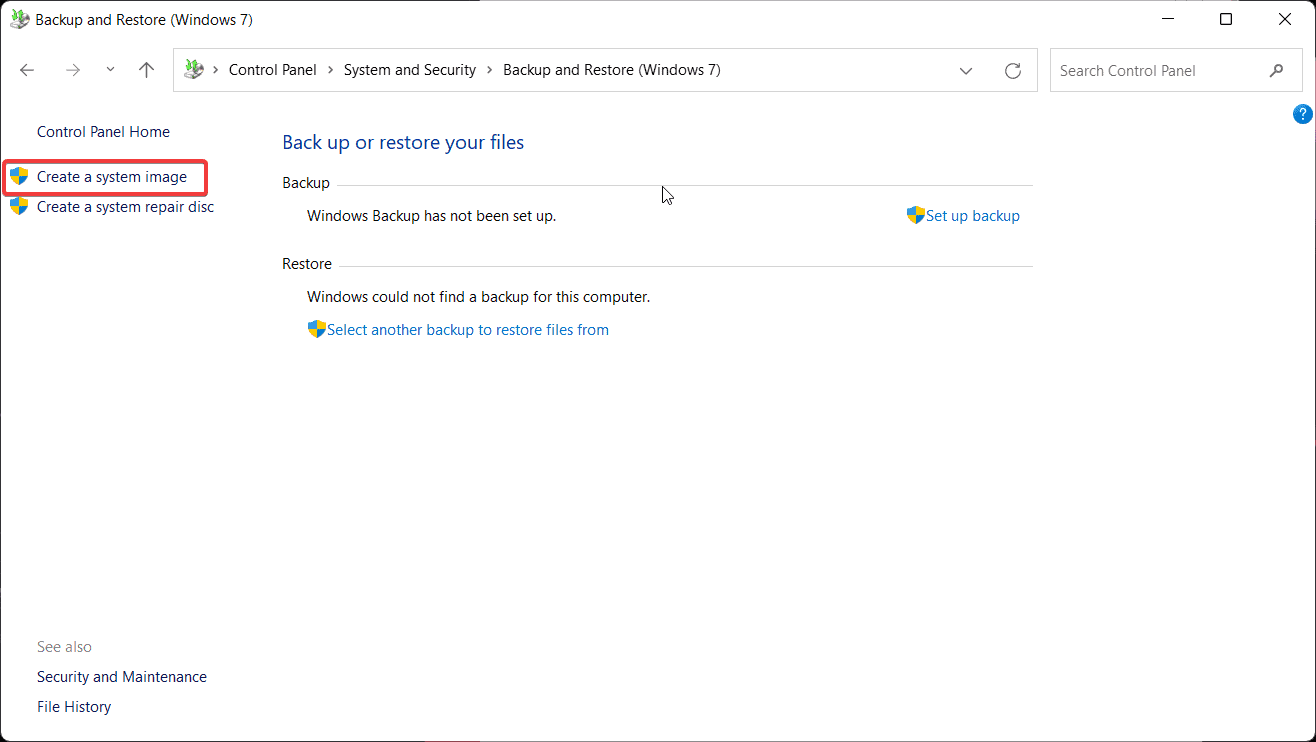Click 'Windows could not find a backup' text
Viewport: 1316px width, 742px height.
[479, 297]
